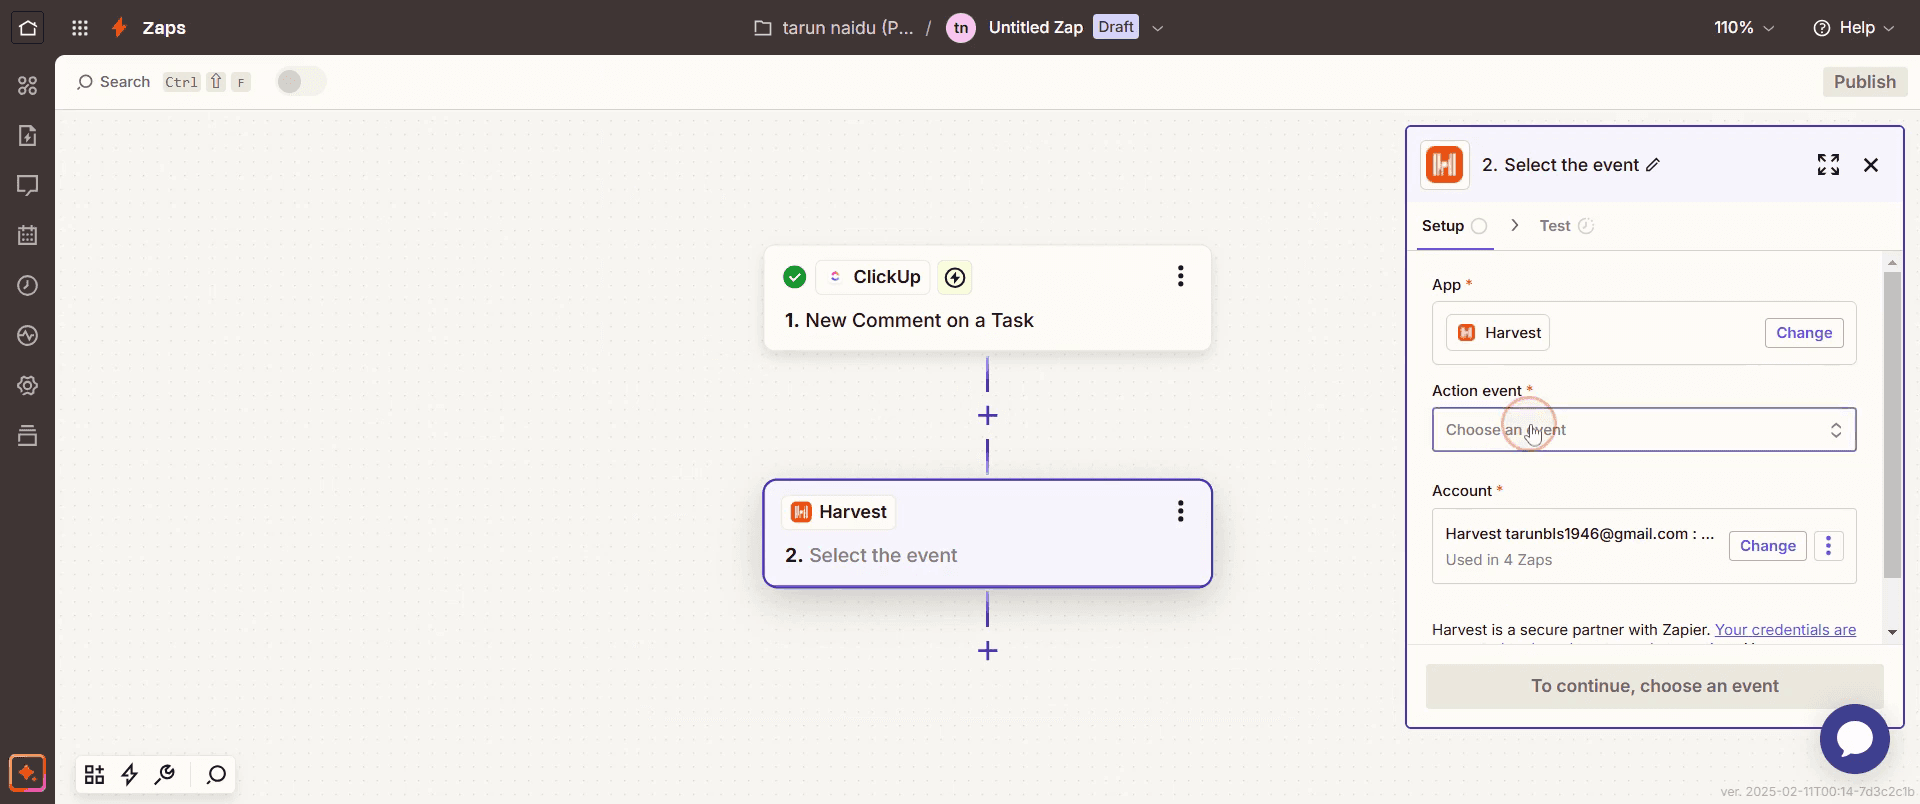This screenshot has height=804, width=1920.
Task: Open the Action event dropdown
Action: tap(1644, 430)
